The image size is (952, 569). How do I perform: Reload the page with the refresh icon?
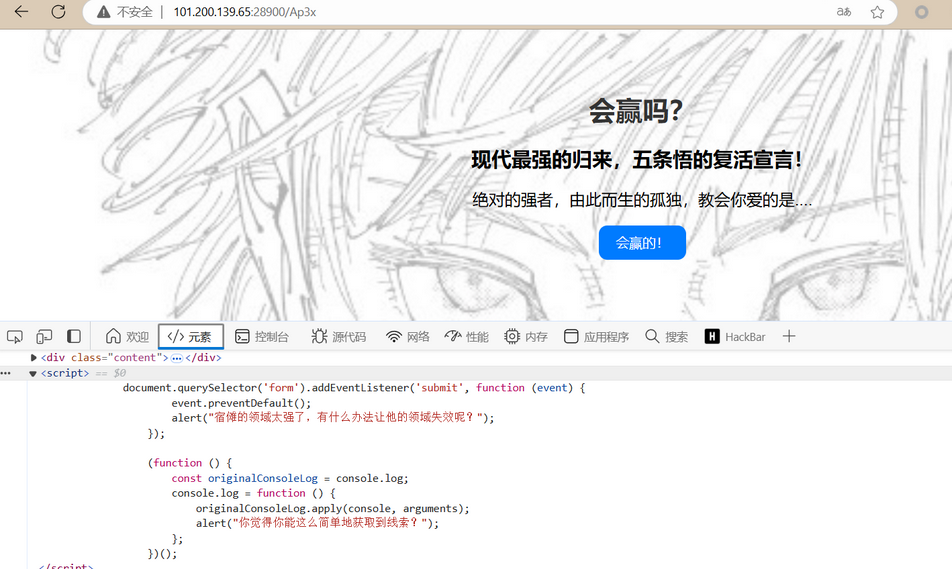point(58,12)
